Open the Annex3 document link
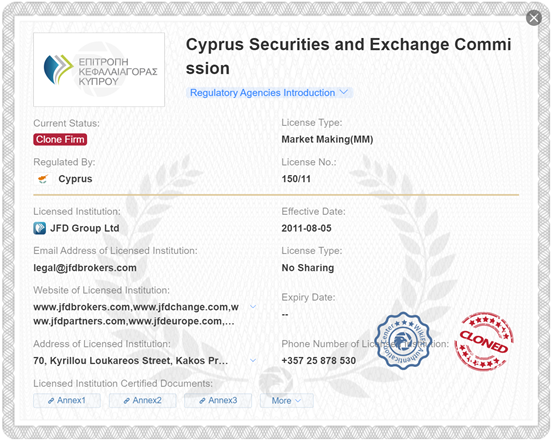The image size is (554, 442). pyautogui.click(x=218, y=400)
